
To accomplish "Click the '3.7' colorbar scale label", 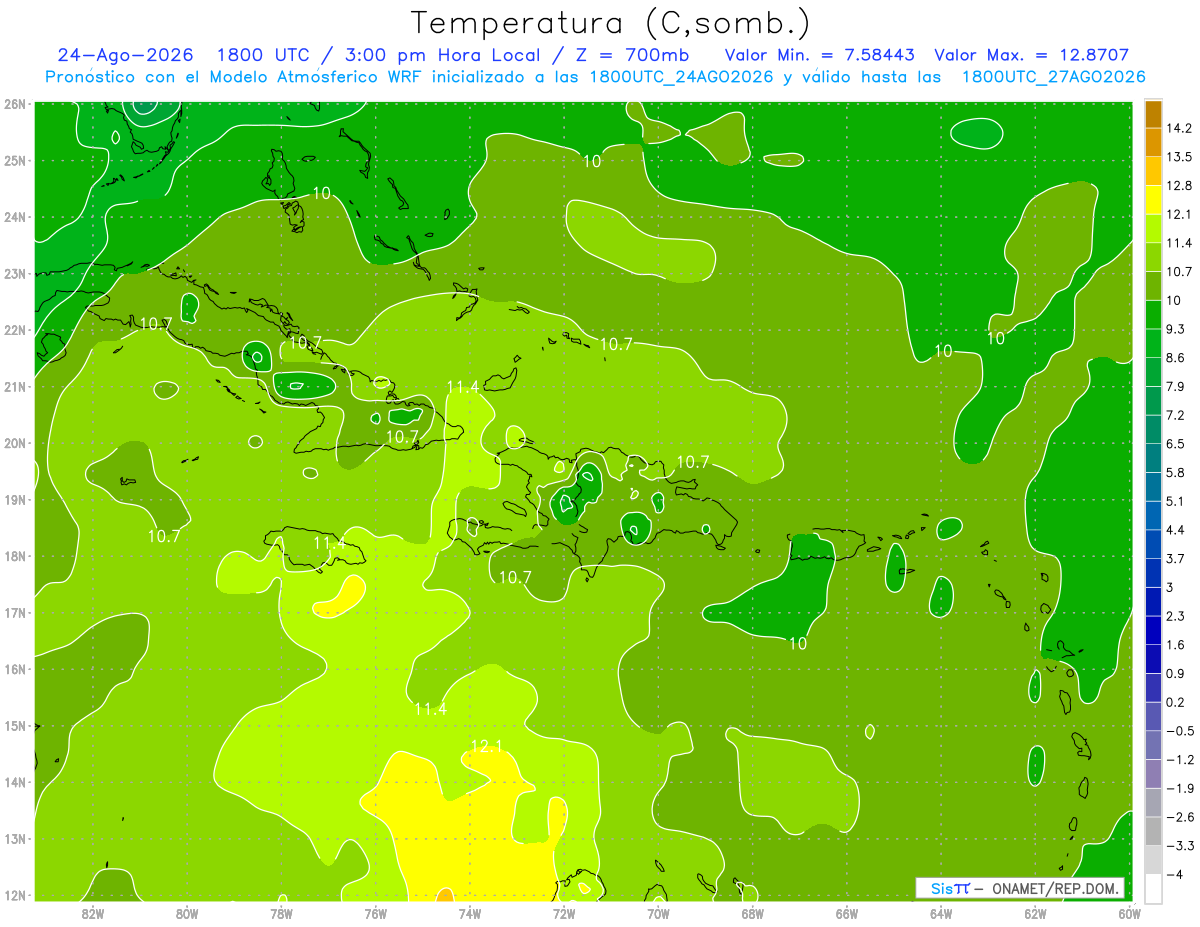I will point(1176,558).
